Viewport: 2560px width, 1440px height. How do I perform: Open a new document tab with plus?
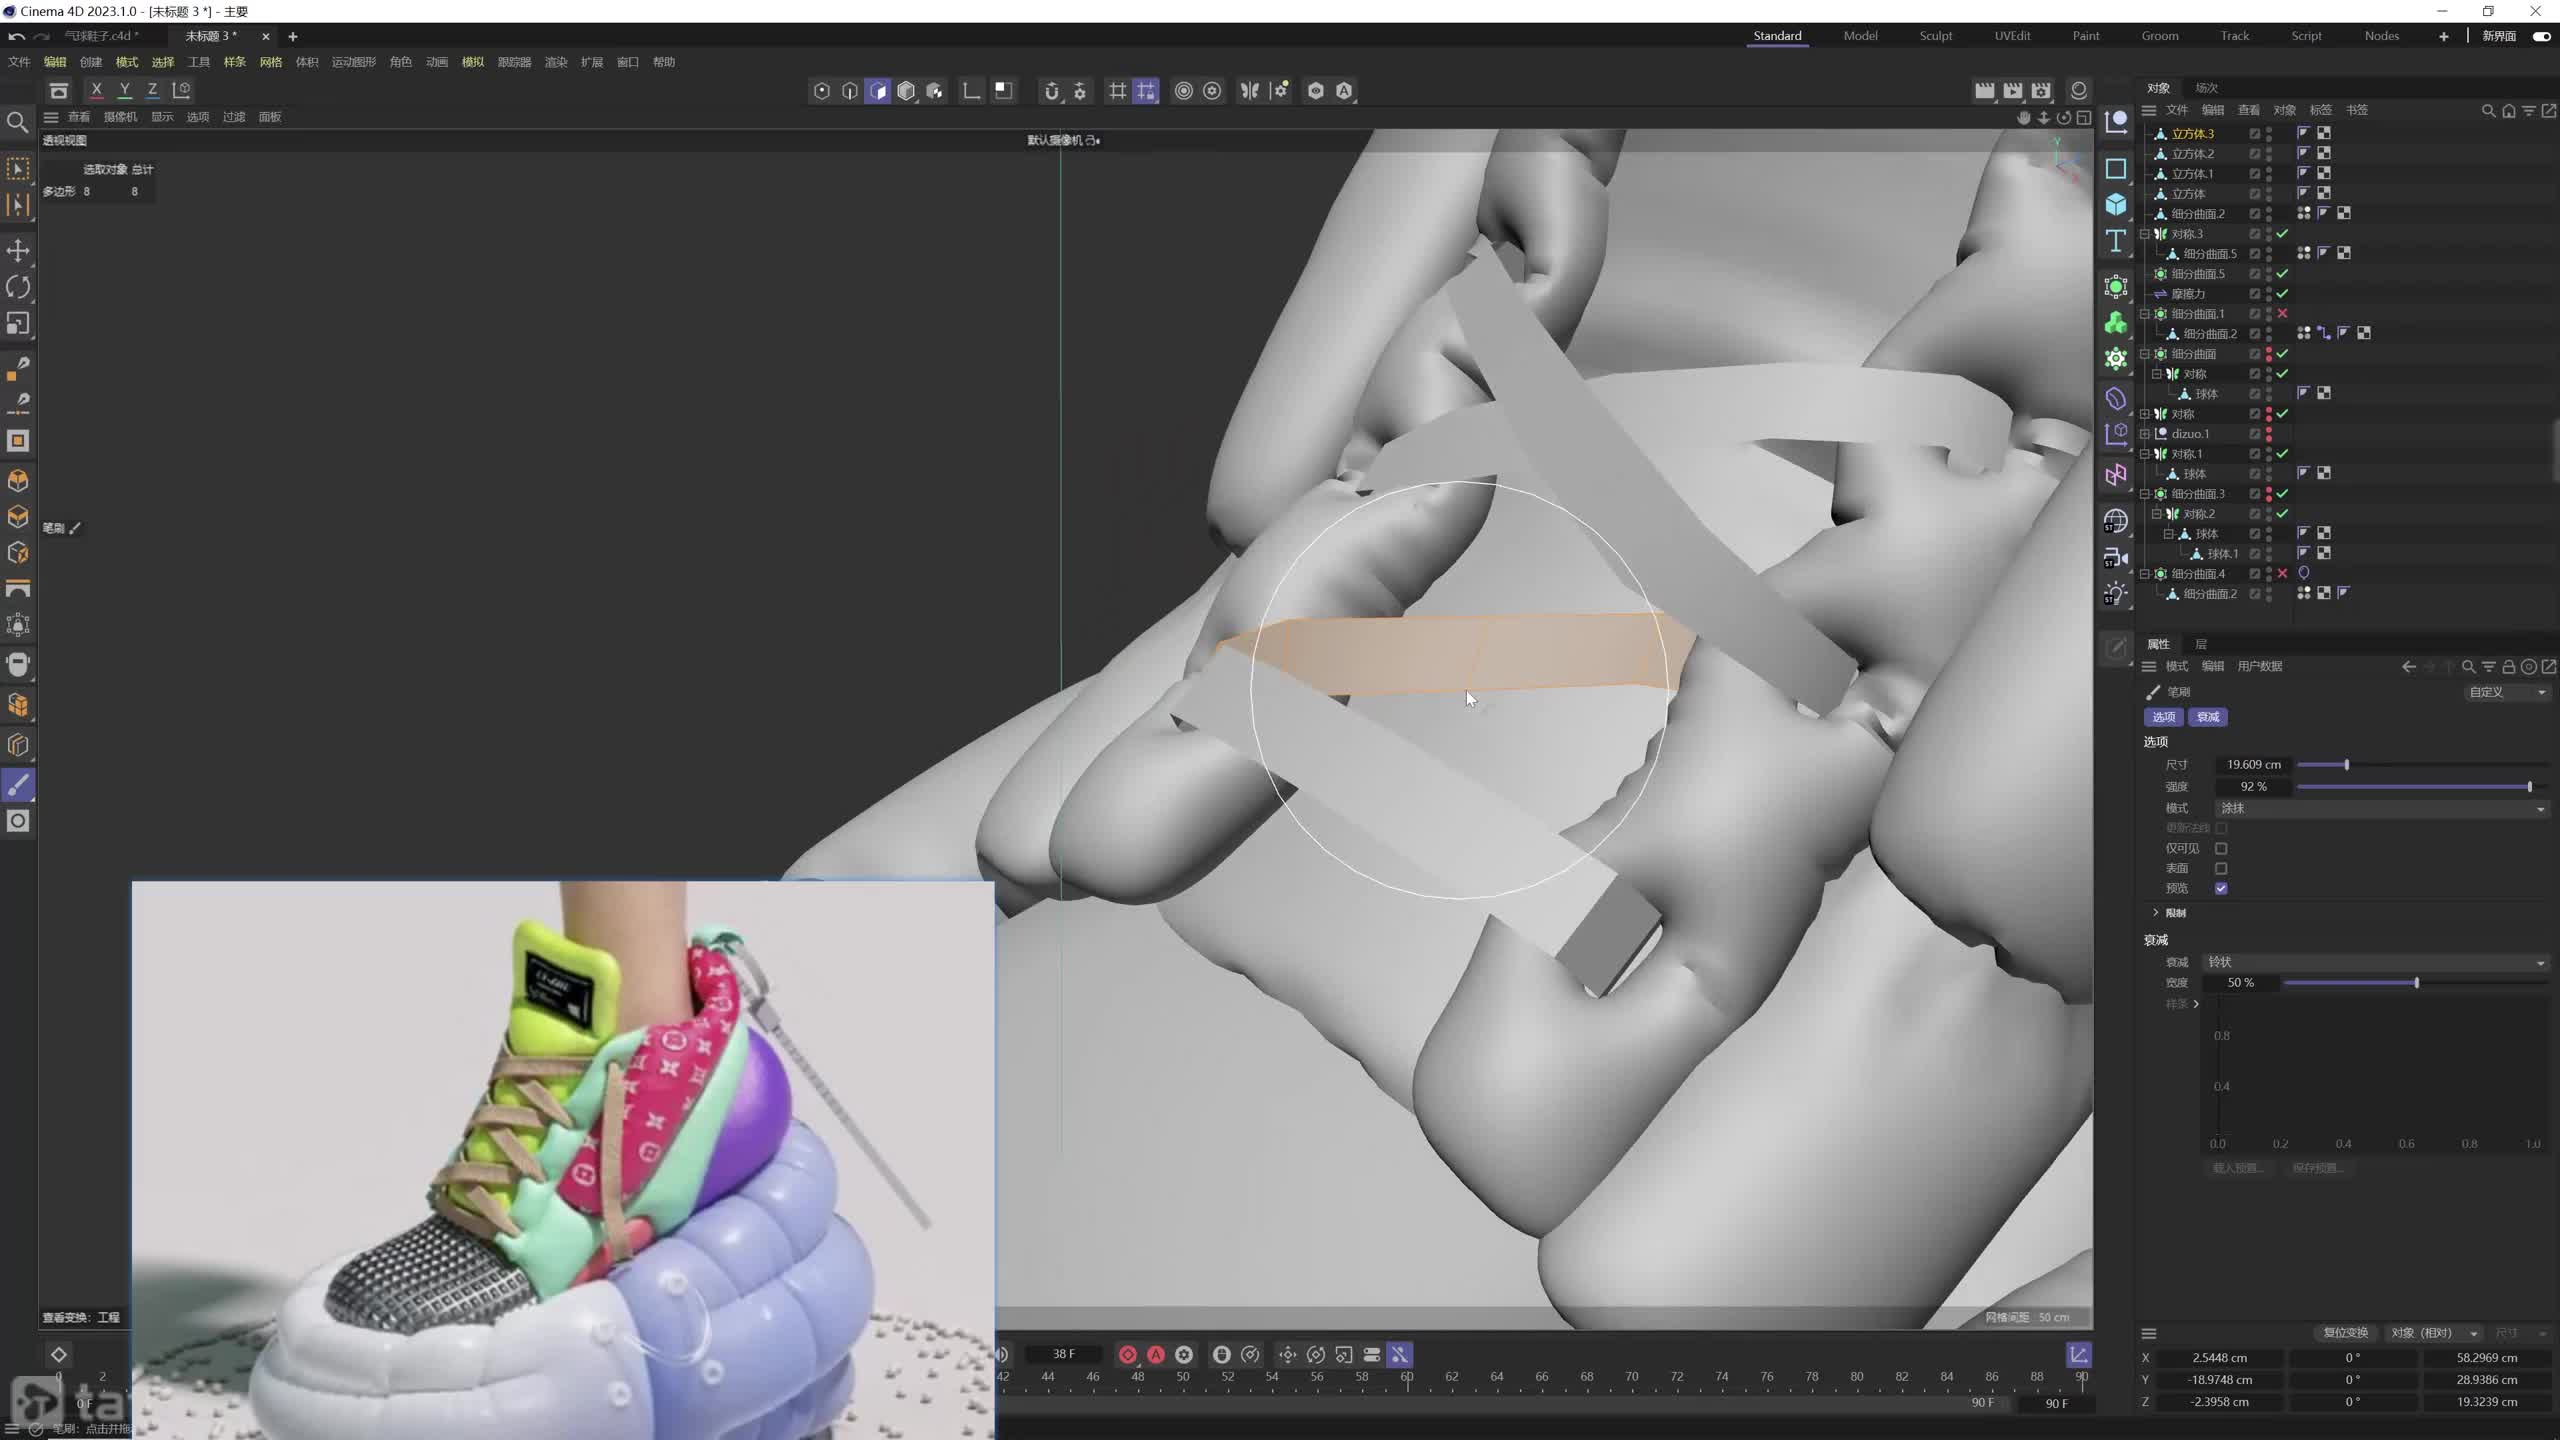[x=293, y=37]
